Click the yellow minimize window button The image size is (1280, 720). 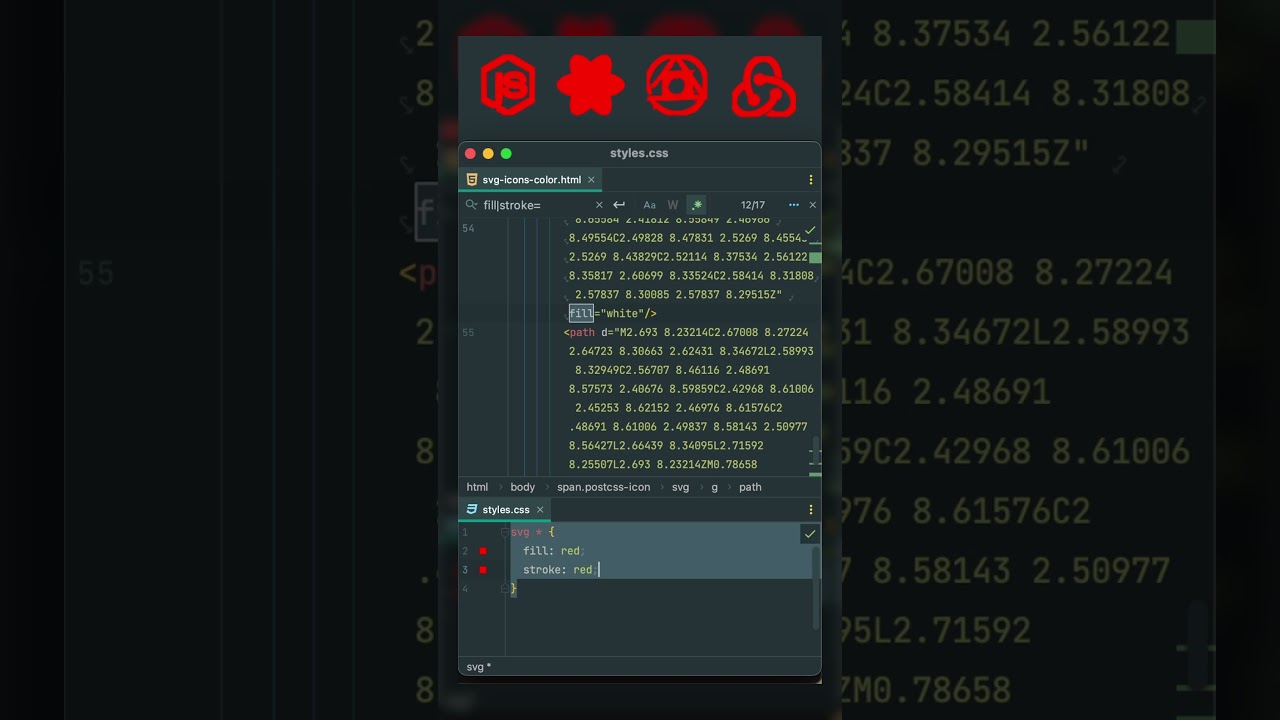488,153
